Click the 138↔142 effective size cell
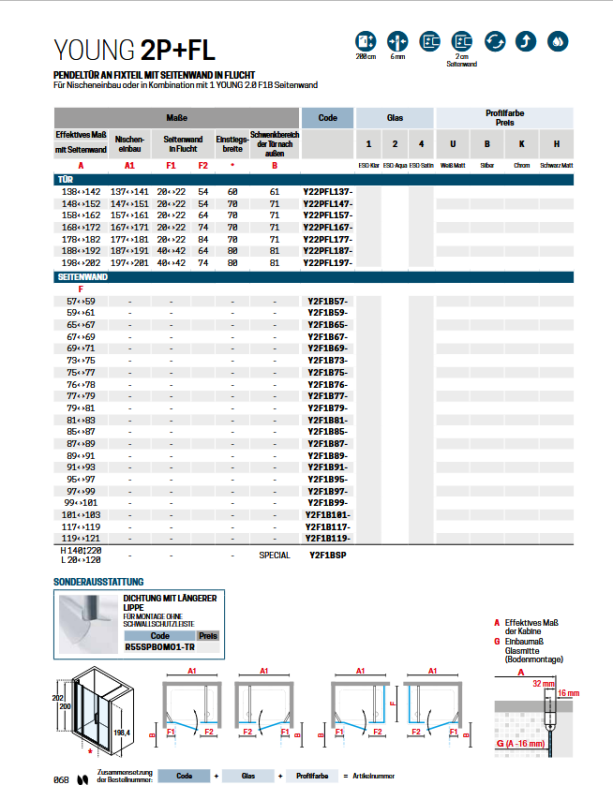 [x=81, y=192]
